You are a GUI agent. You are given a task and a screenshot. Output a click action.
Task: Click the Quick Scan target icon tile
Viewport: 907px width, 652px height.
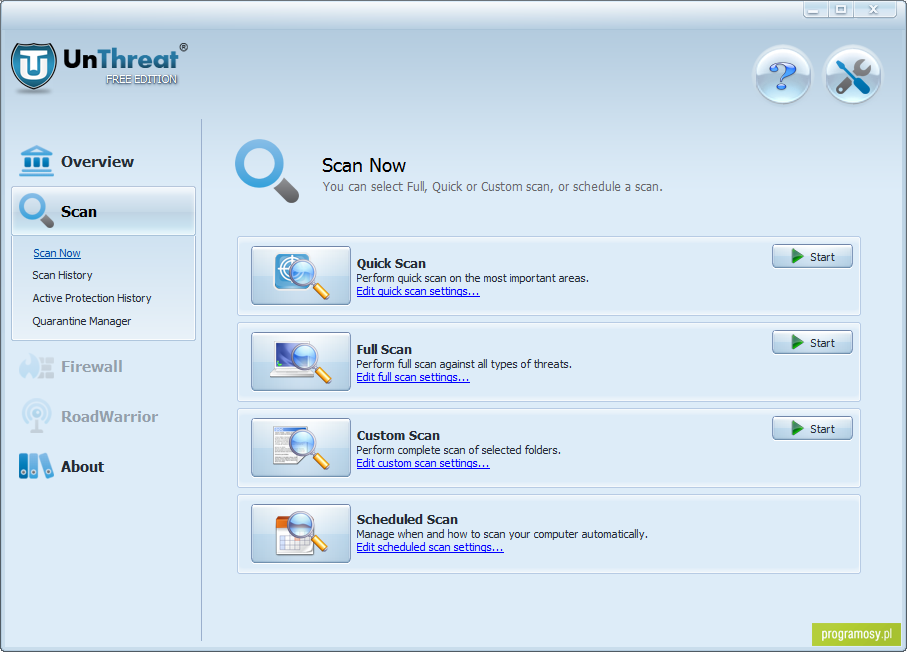[x=301, y=275]
